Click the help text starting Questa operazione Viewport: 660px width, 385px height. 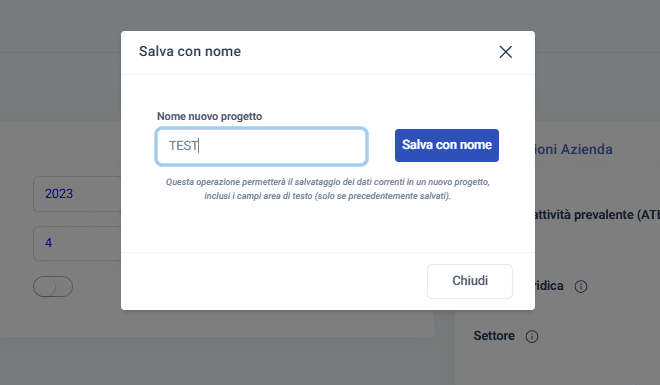point(327,182)
